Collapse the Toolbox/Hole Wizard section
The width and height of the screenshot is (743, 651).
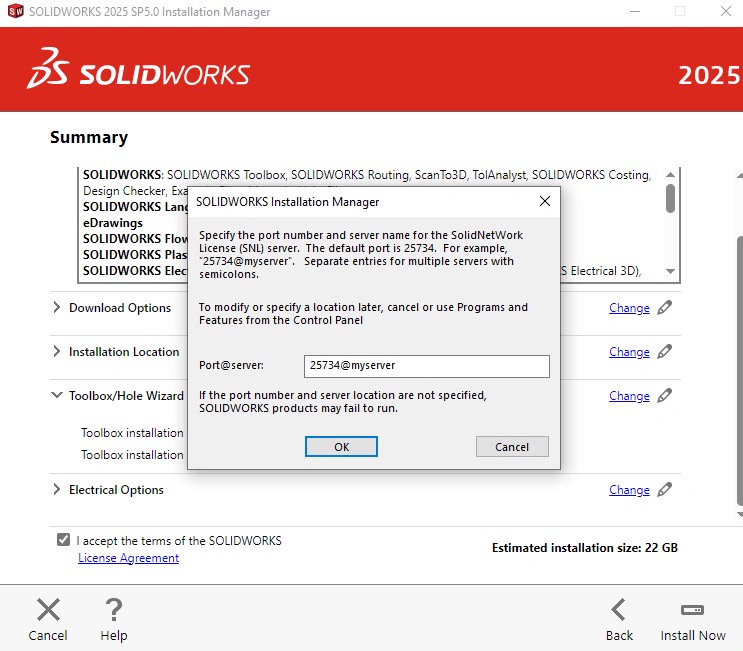[x=57, y=395]
